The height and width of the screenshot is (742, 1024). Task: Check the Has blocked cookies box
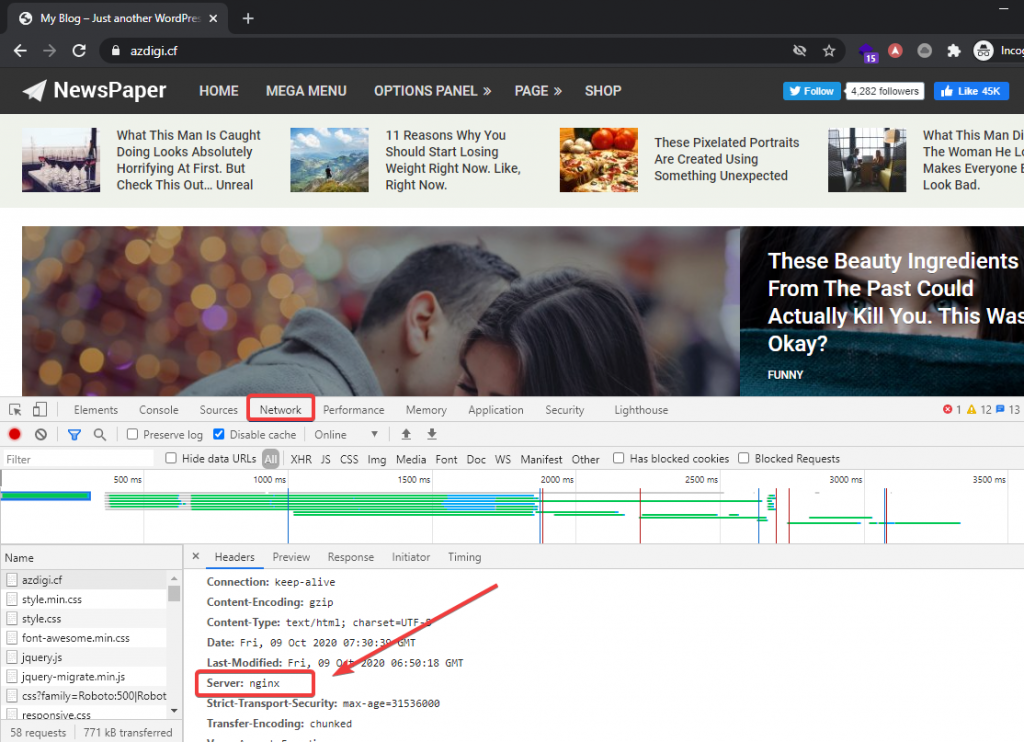point(618,459)
